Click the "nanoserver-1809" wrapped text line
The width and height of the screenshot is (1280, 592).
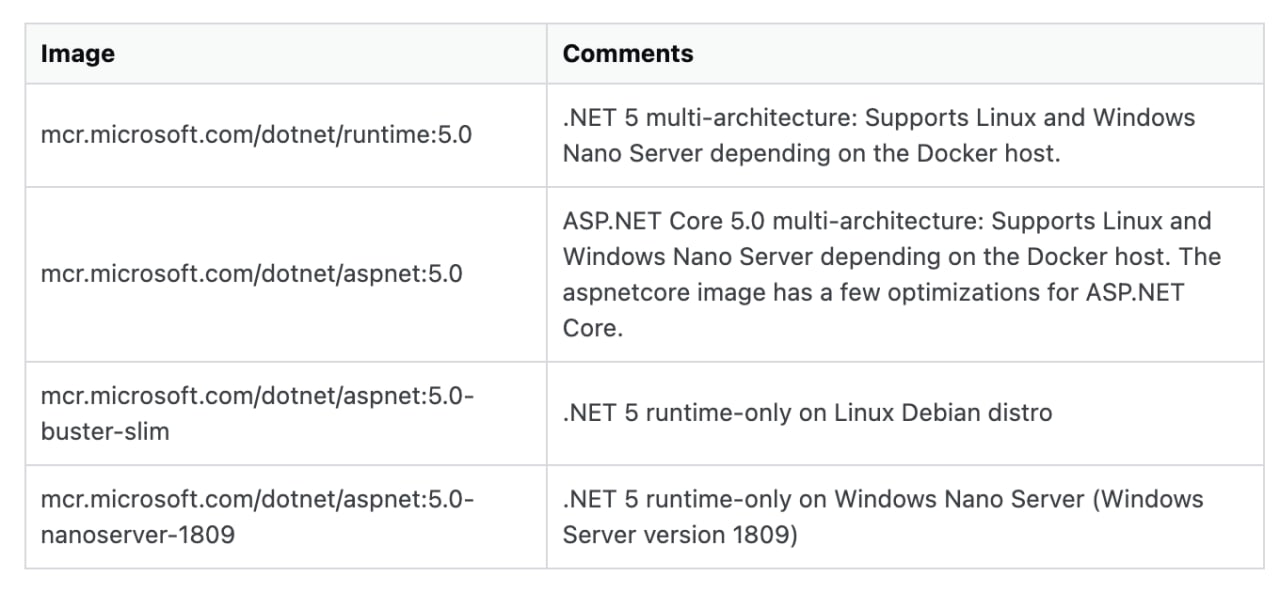[x=137, y=535]
